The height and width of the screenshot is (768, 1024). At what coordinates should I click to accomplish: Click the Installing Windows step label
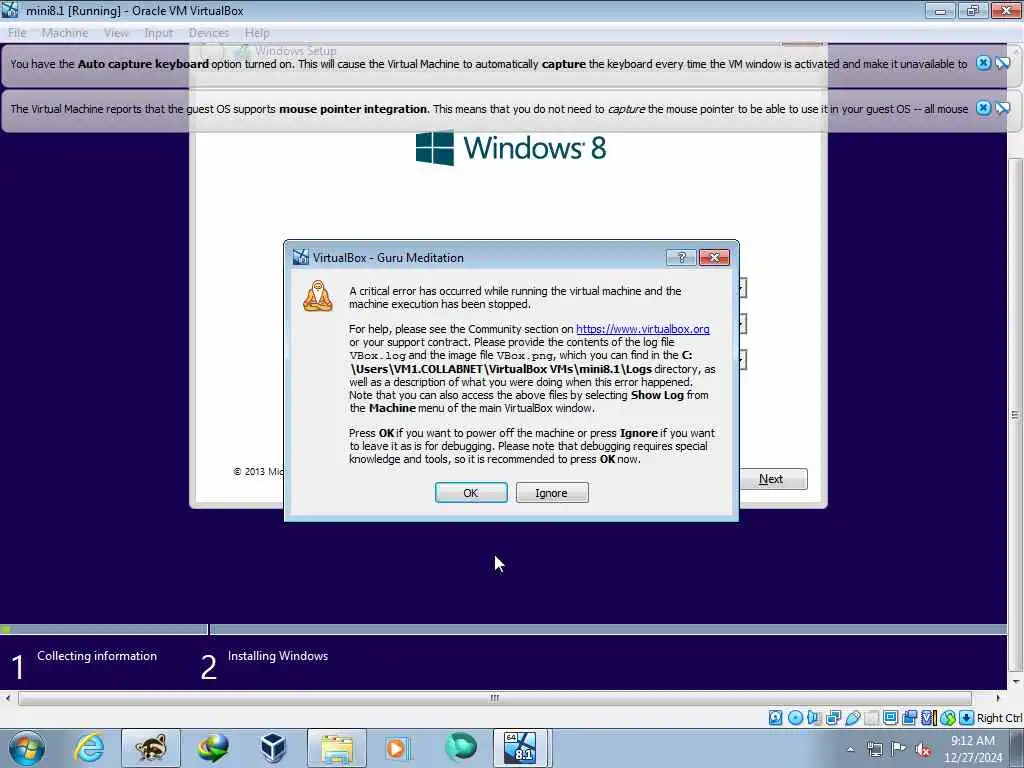coord(278,656)
